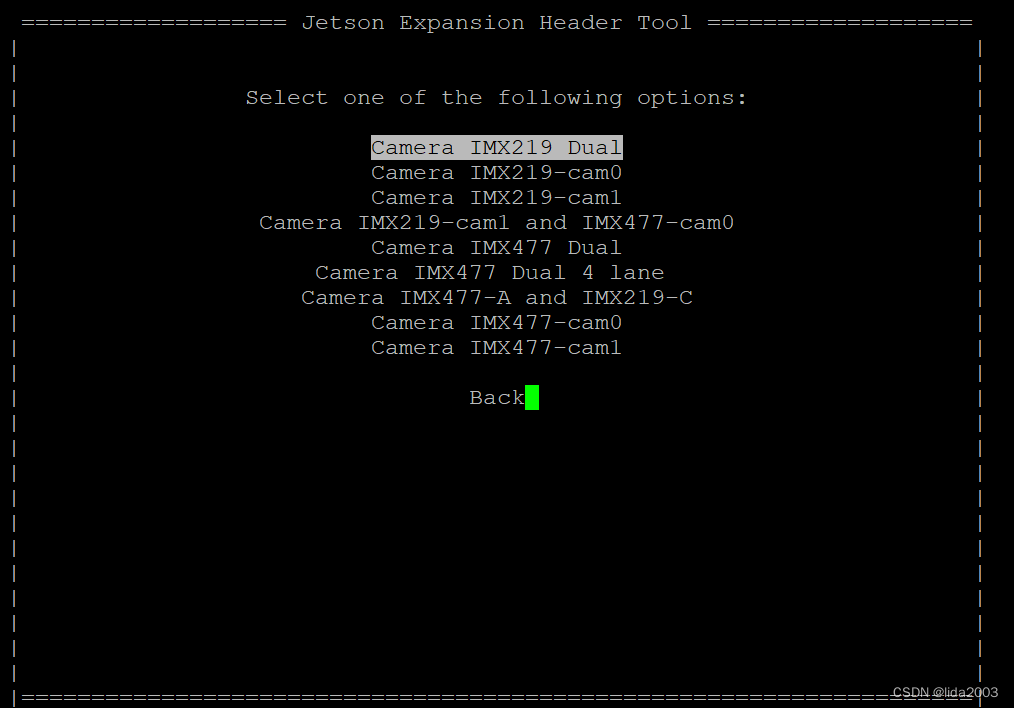Click the Jetson Expansion Header Tool title
1014x708 pixels.
(498, 22)
